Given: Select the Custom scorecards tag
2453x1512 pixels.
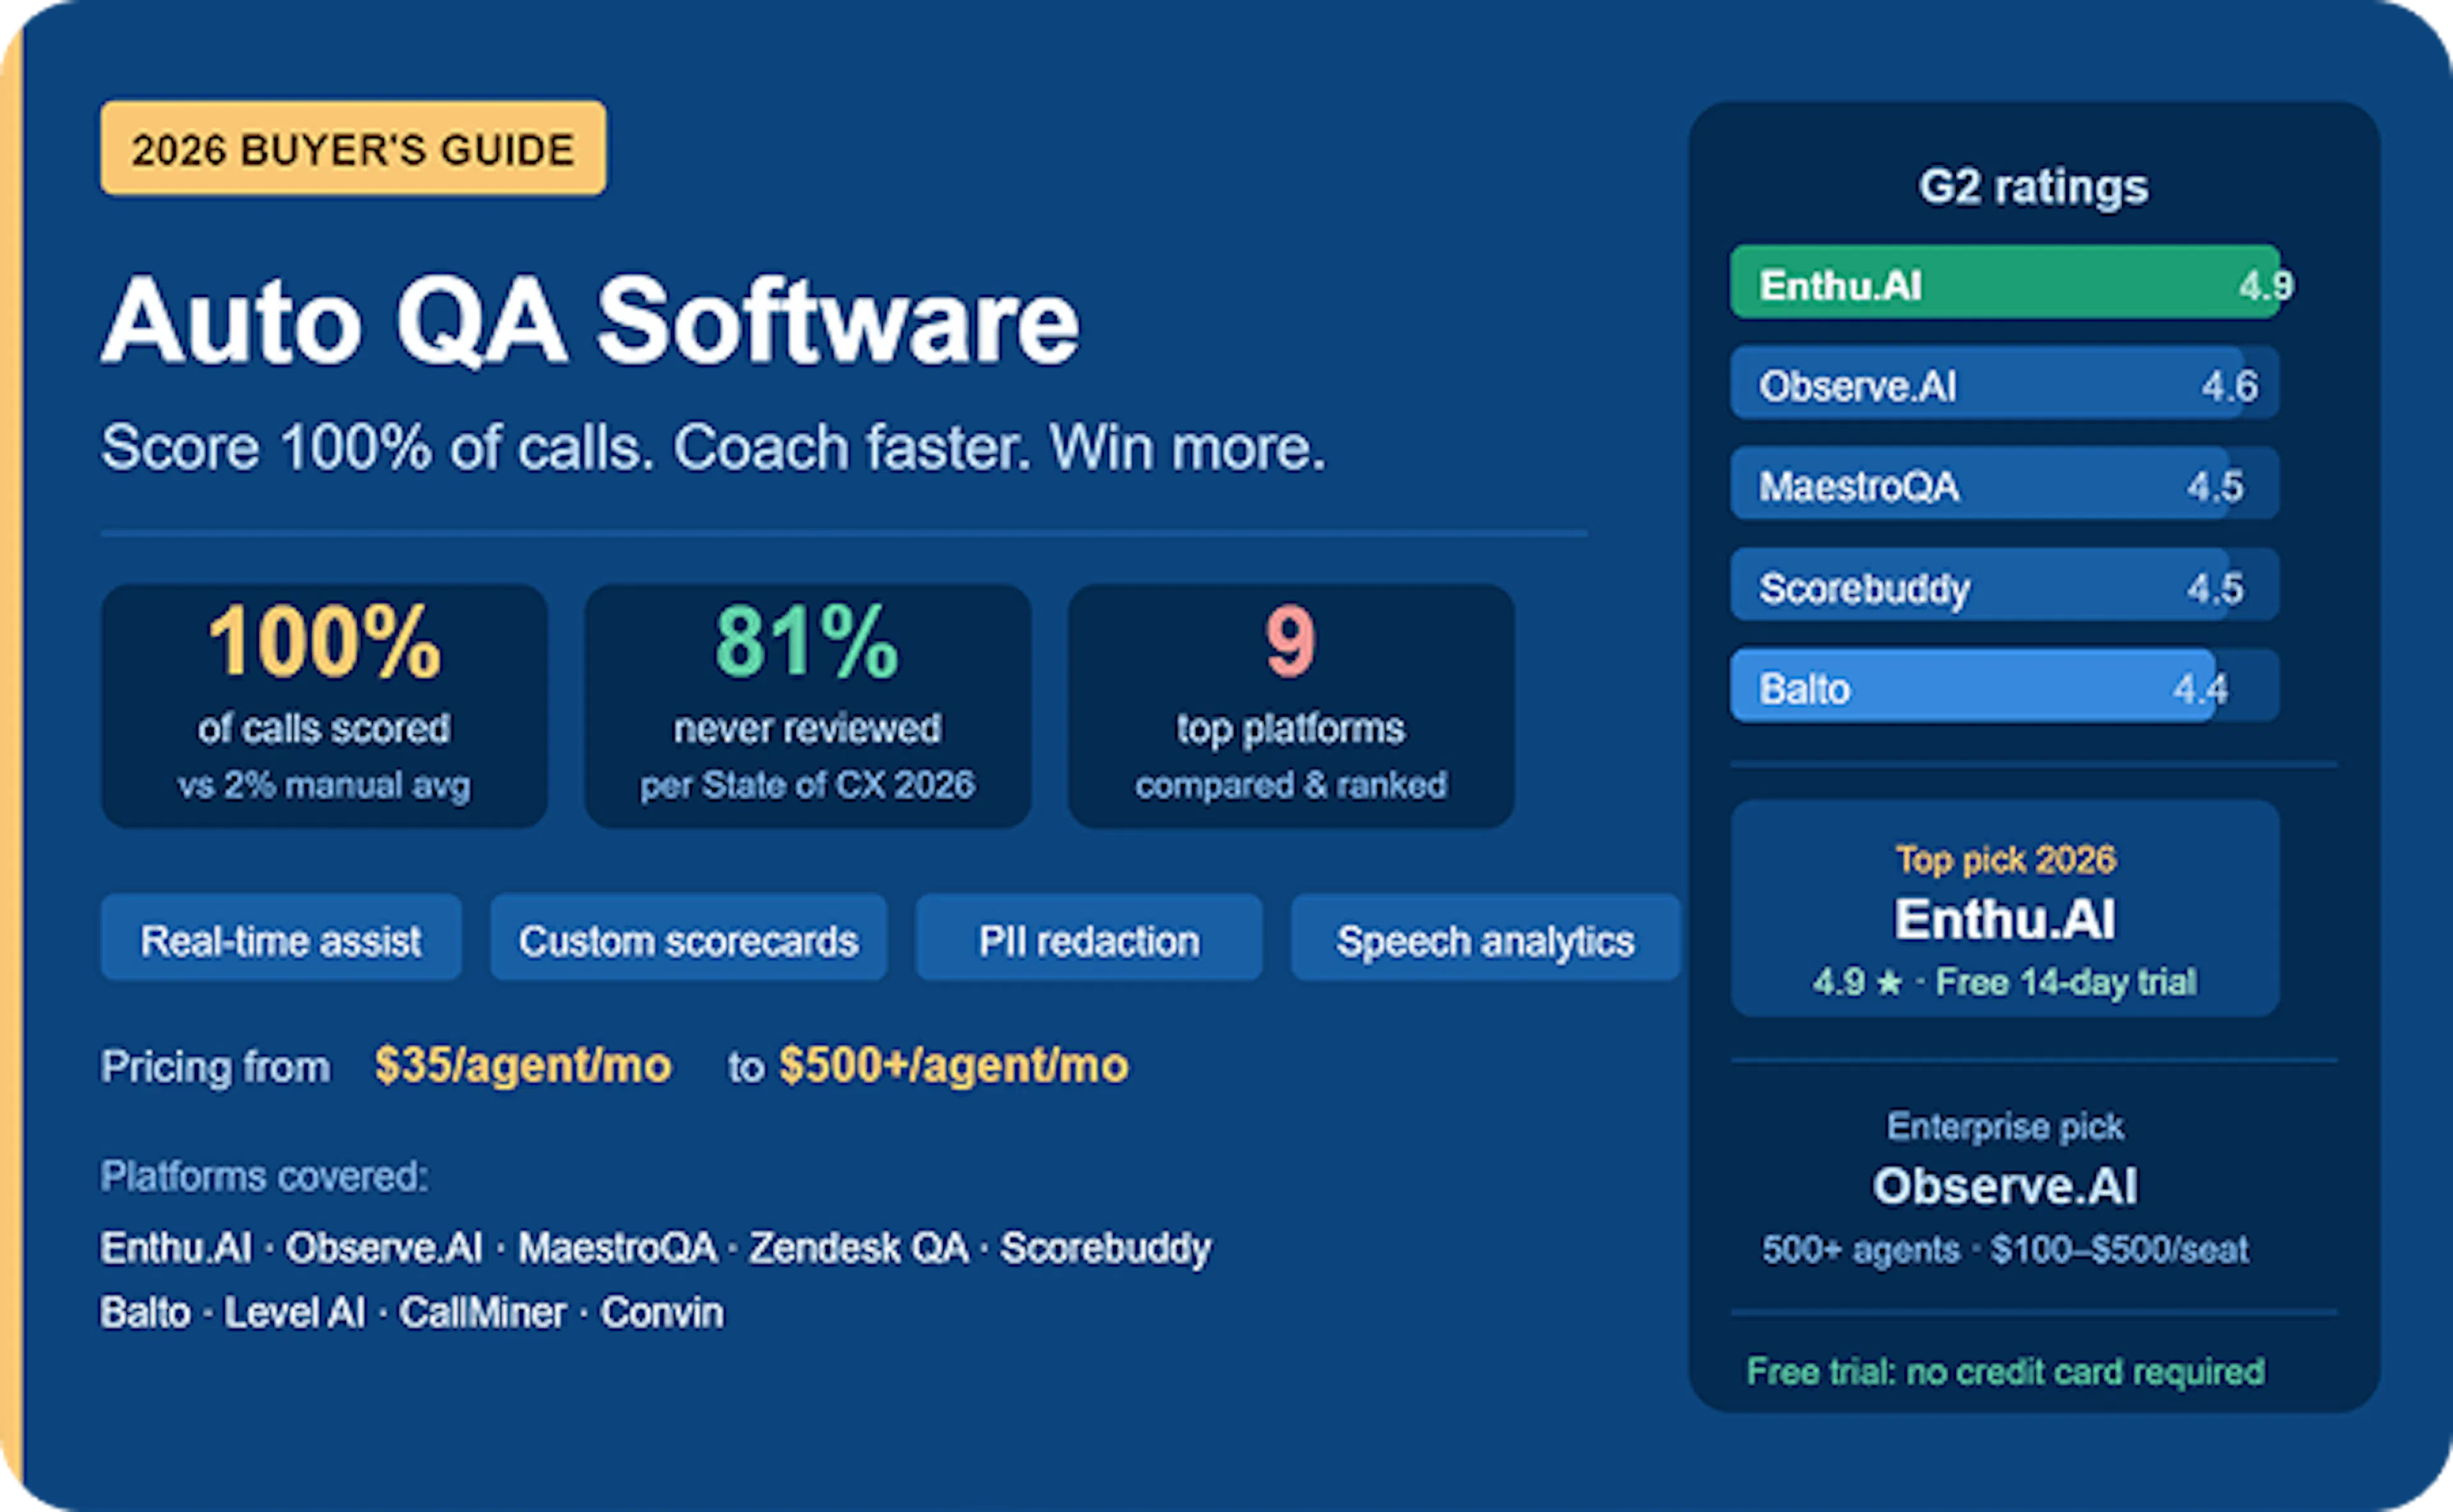Looking at the screenshot, I should click(x=688, y=938).
